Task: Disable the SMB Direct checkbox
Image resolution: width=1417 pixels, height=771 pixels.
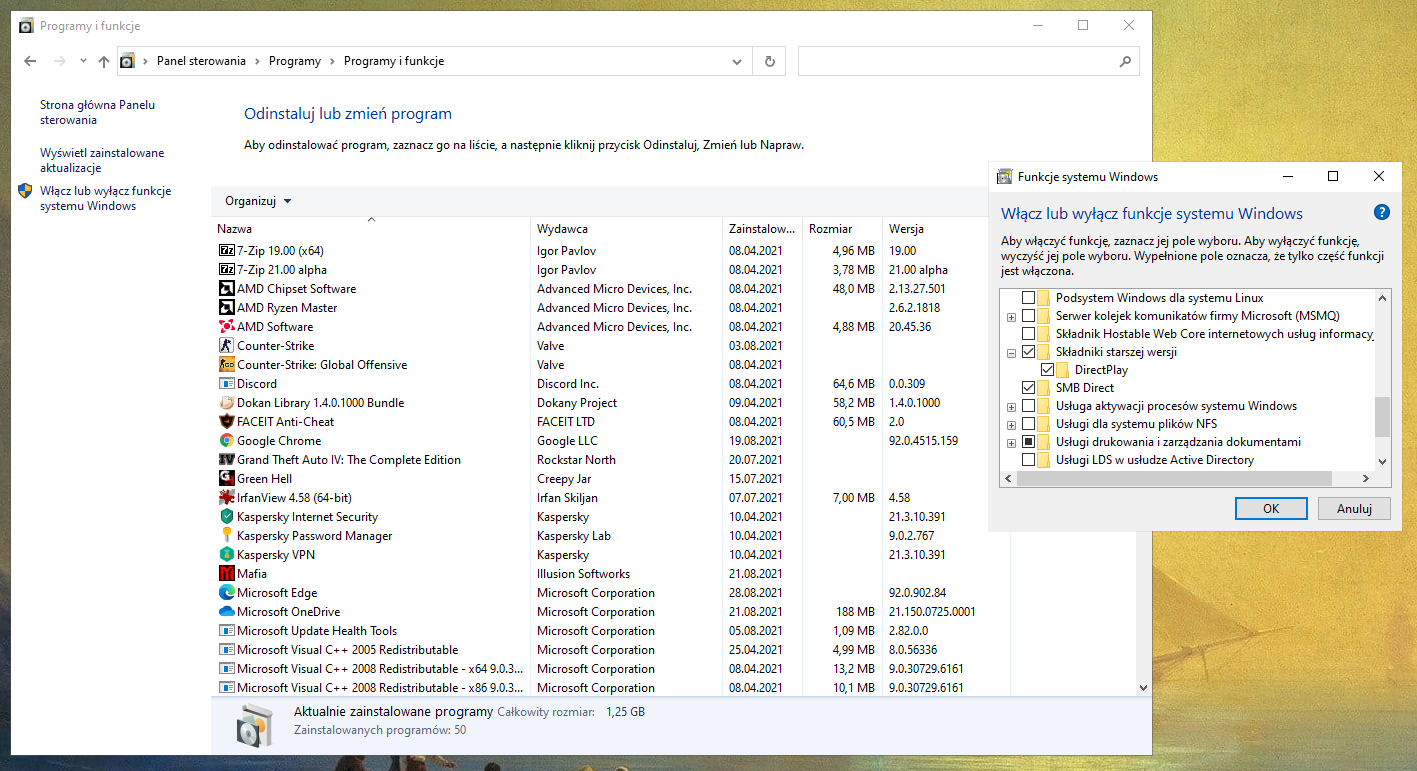Action: [1028, 388]
